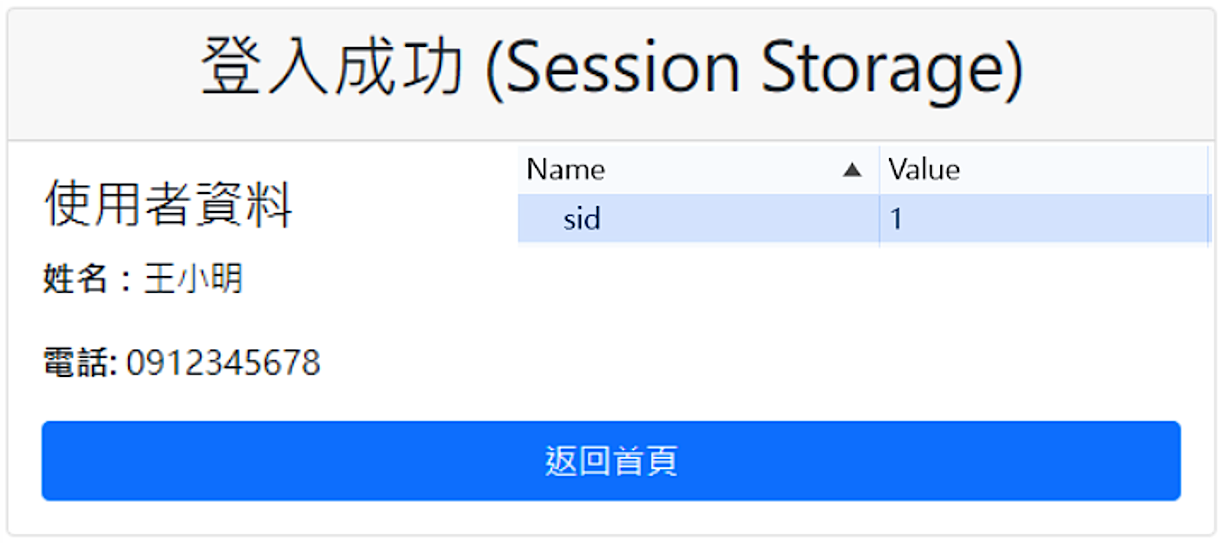Click blank area right of phone number
This screenshot has height=544, width=1224.
point(600,362)
